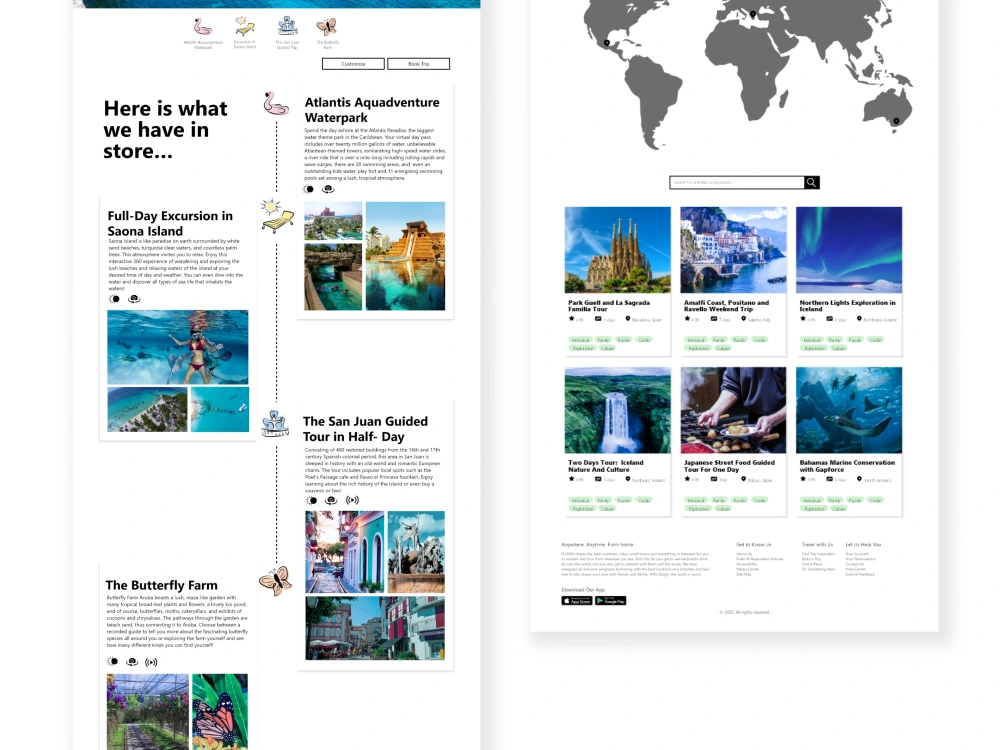The width and height of the screenshot is (1000, 750).
Task: Click 'Japanese Street Food Guided Tour For One Day' title
Action: (x=730, y=466)
